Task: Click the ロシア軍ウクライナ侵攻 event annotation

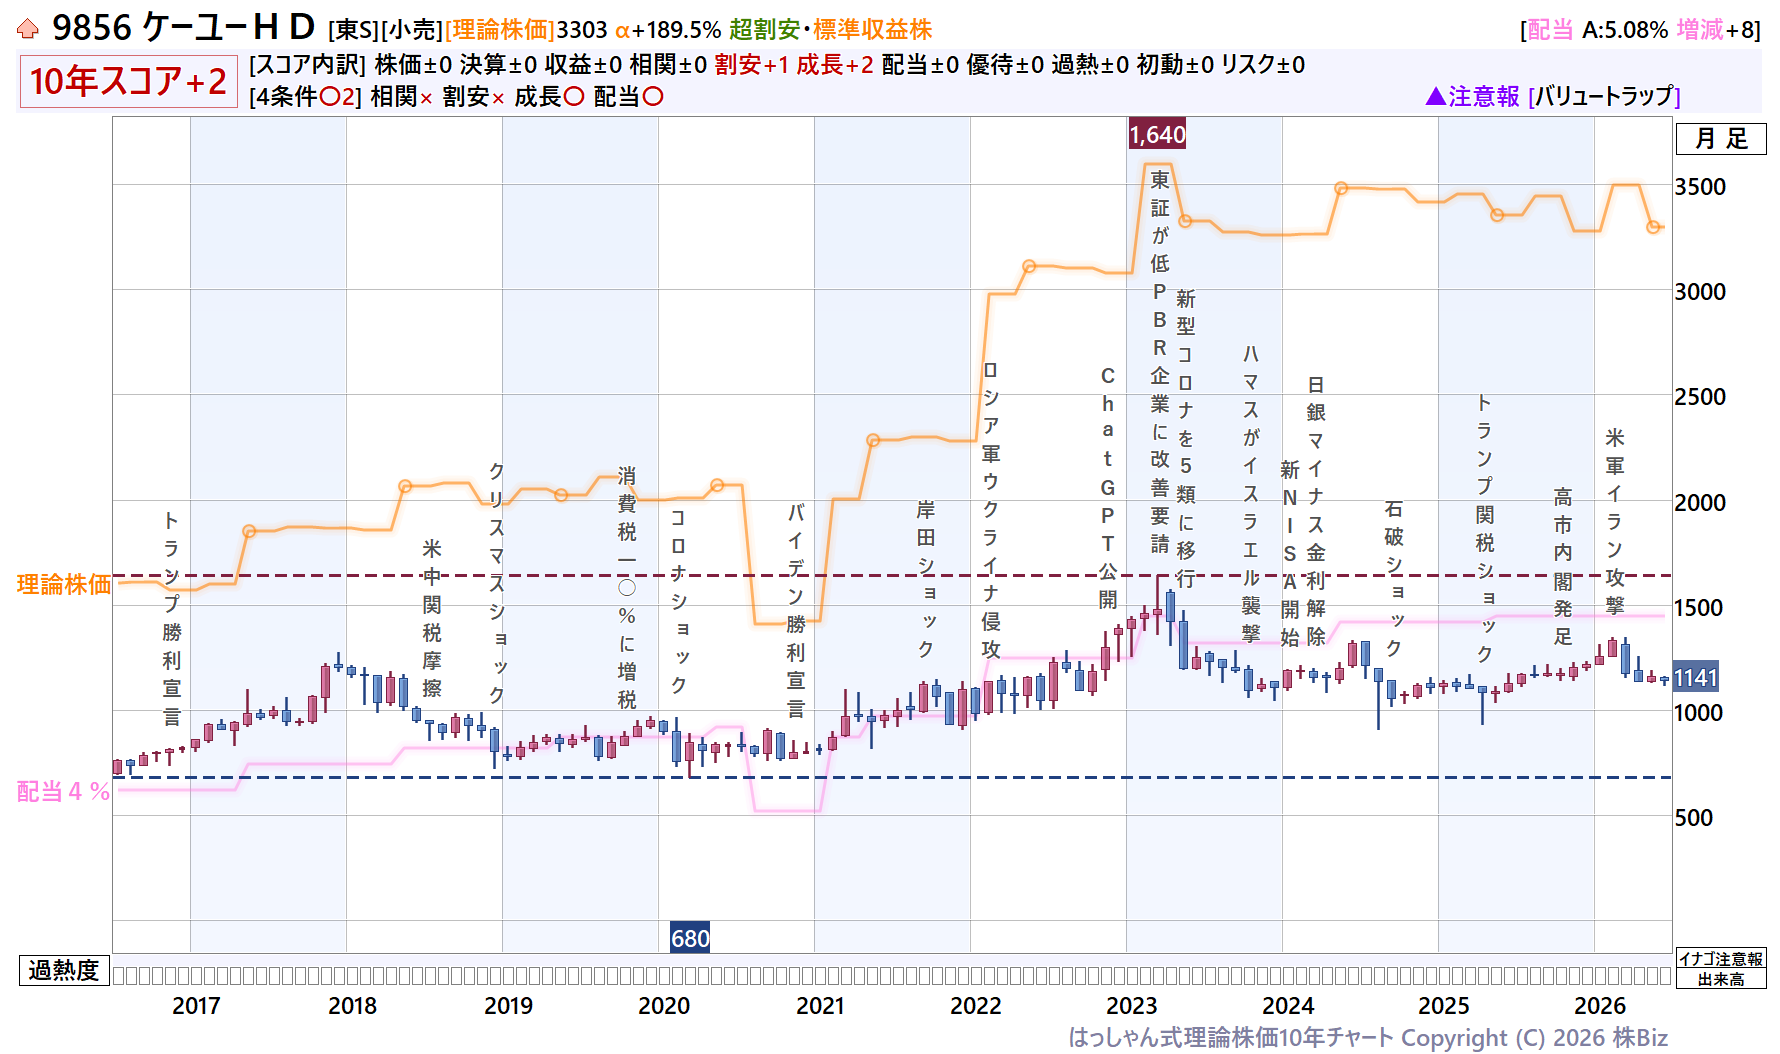Action: pos(991,510)
